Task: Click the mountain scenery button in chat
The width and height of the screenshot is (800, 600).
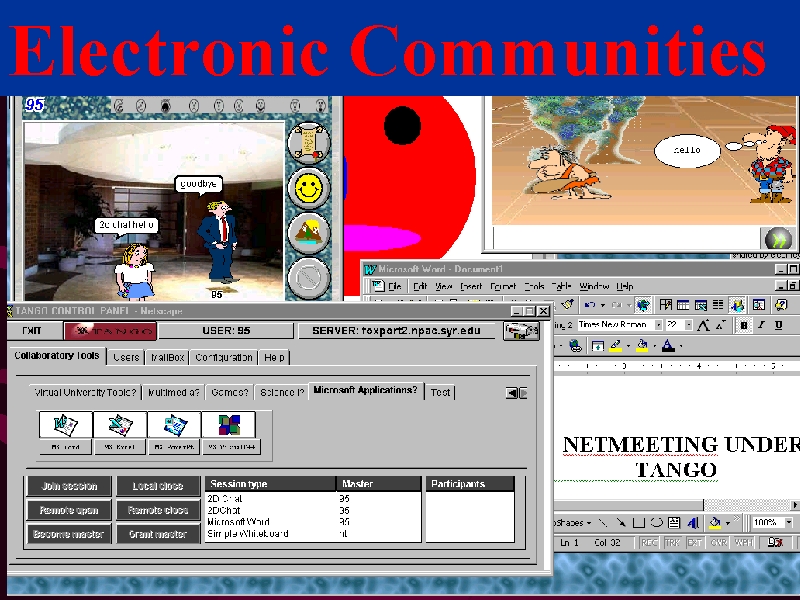Action: pos(309,233)
